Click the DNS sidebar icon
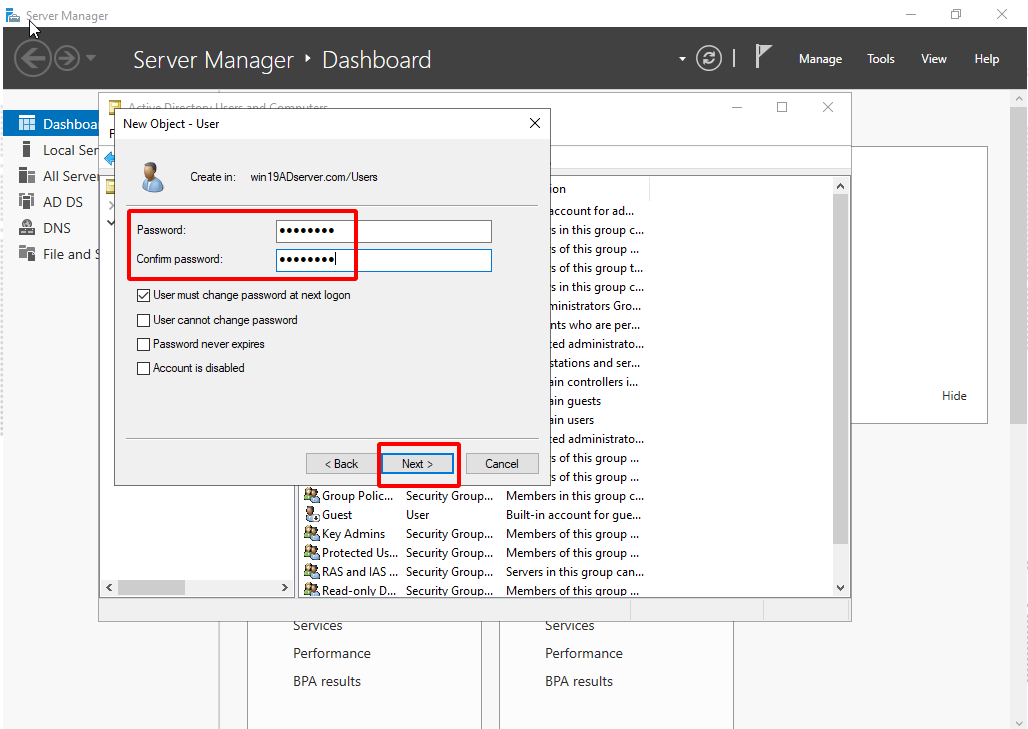1028x729 pixels. [x=27, y=227]
